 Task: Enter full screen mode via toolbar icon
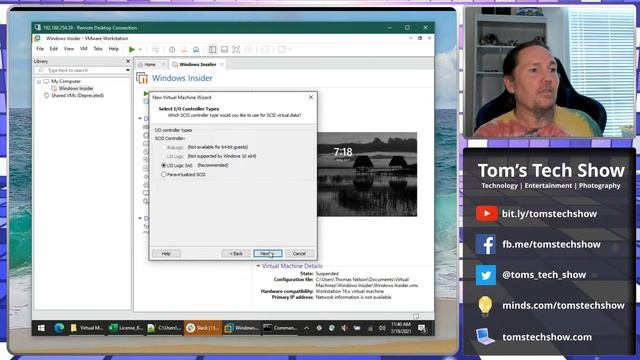236,49
